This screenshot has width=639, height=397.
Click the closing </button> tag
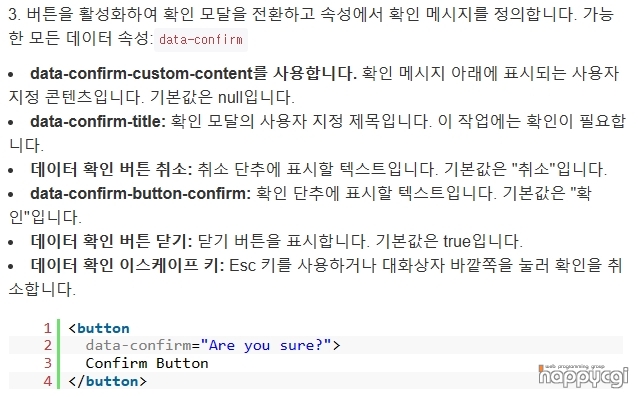108,381
